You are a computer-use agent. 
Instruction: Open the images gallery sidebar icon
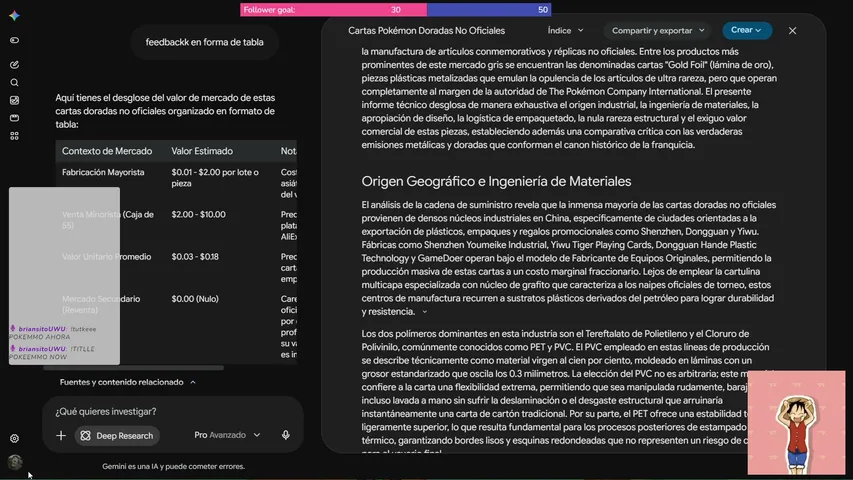[15, 101]
